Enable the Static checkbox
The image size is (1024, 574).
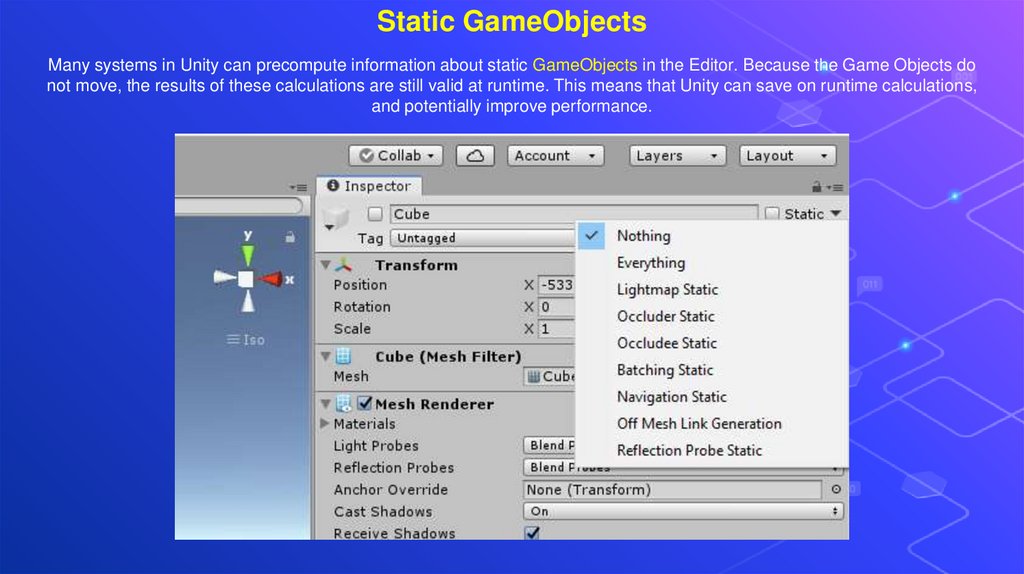(x=772, y=214)
